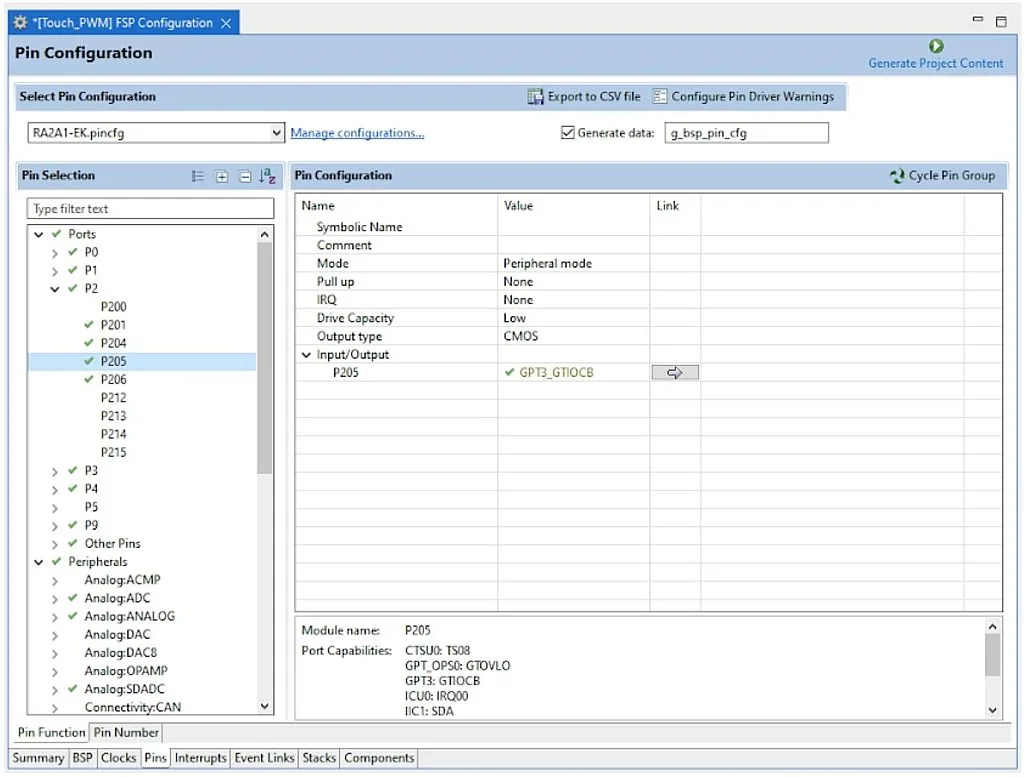The height and width of the screenshot is (777, 1024).
Task: Expand the P3 port tree node
Action: pyautogui.click(x=56, y=471)
